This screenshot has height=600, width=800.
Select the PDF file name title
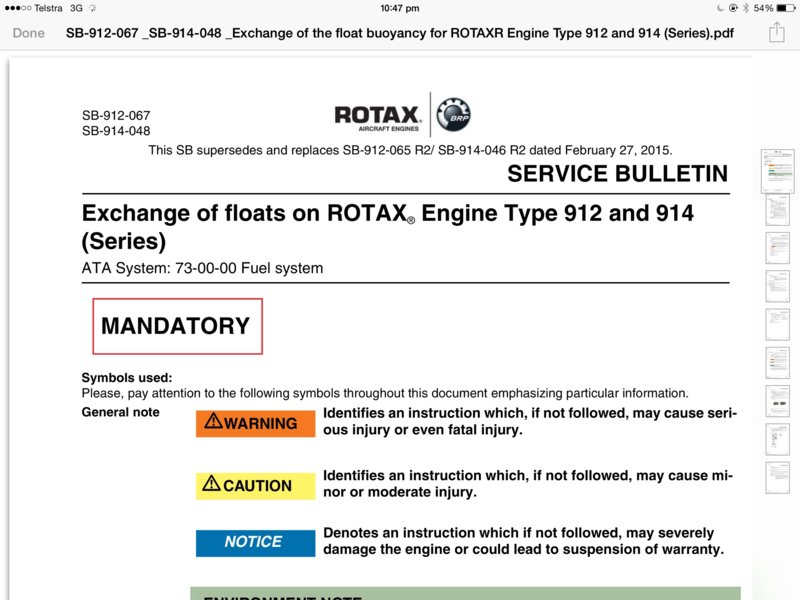pos(399,33)
